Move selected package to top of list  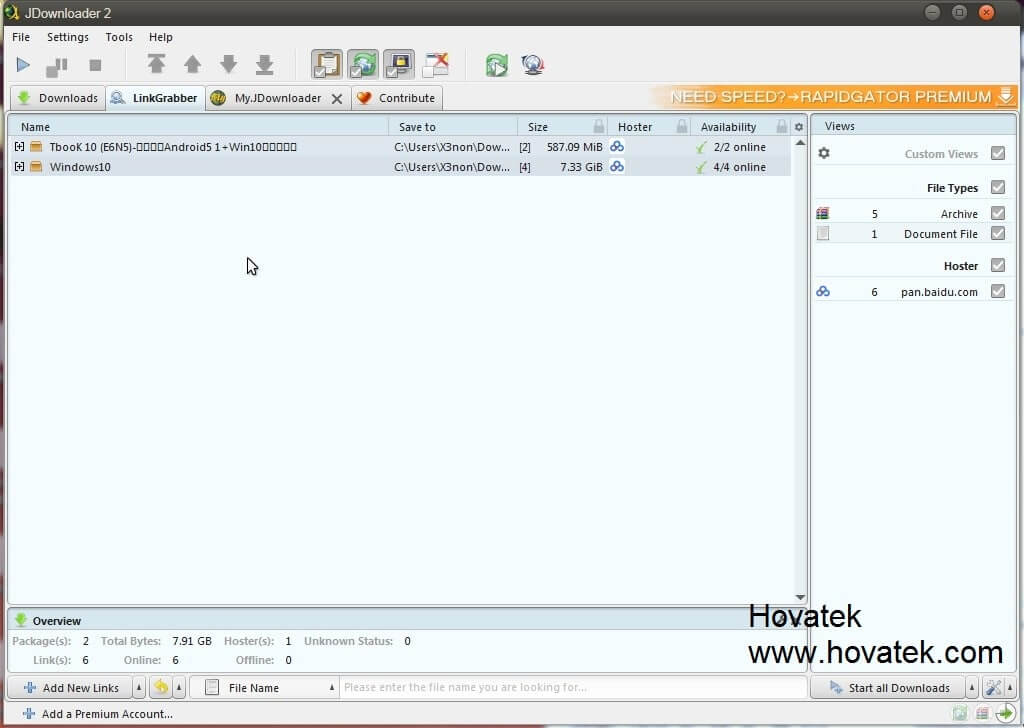pyautogui.click(x=157, y=64)
